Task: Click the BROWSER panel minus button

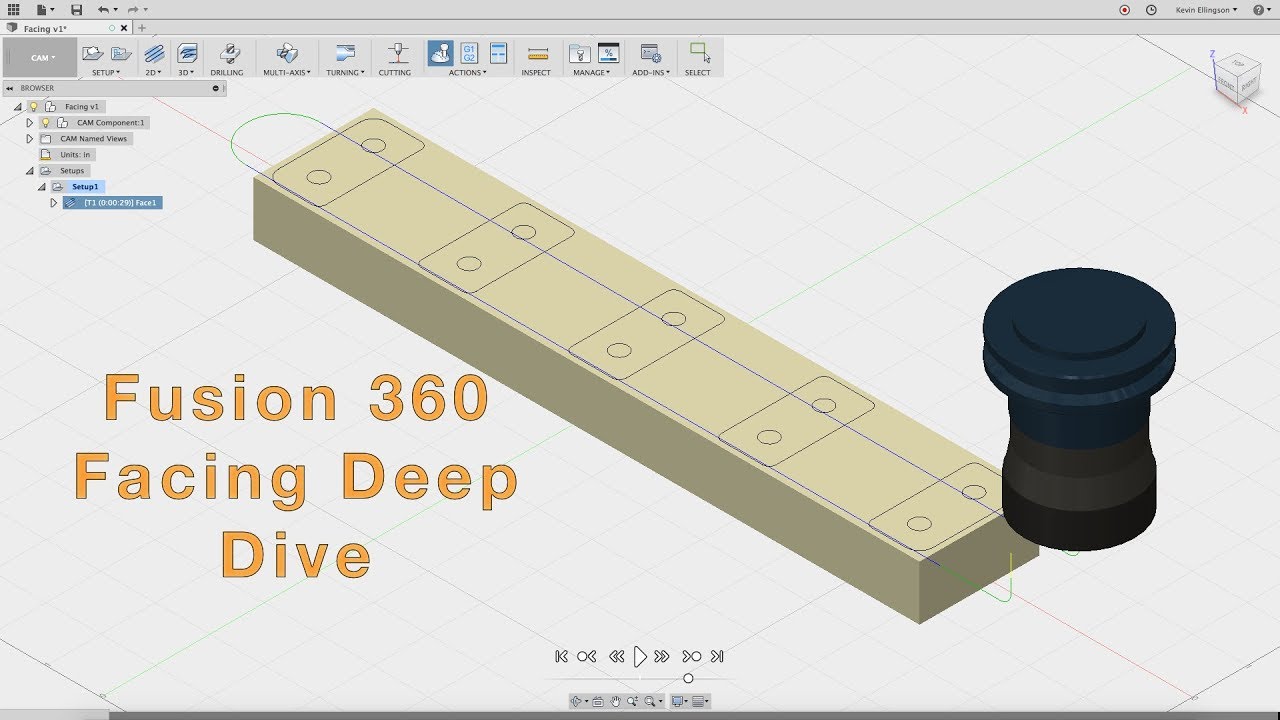Action: click(215, 88)
